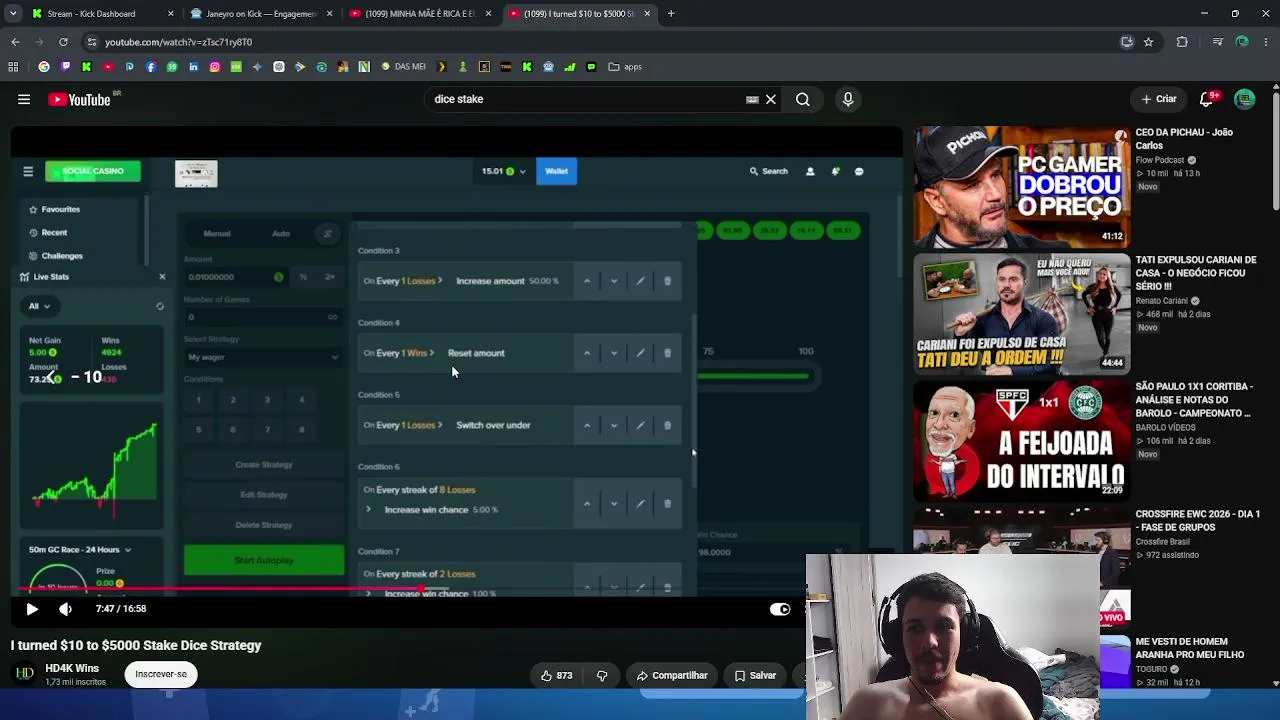Play the video
The image size is (1280, 720).
(32, 609)
